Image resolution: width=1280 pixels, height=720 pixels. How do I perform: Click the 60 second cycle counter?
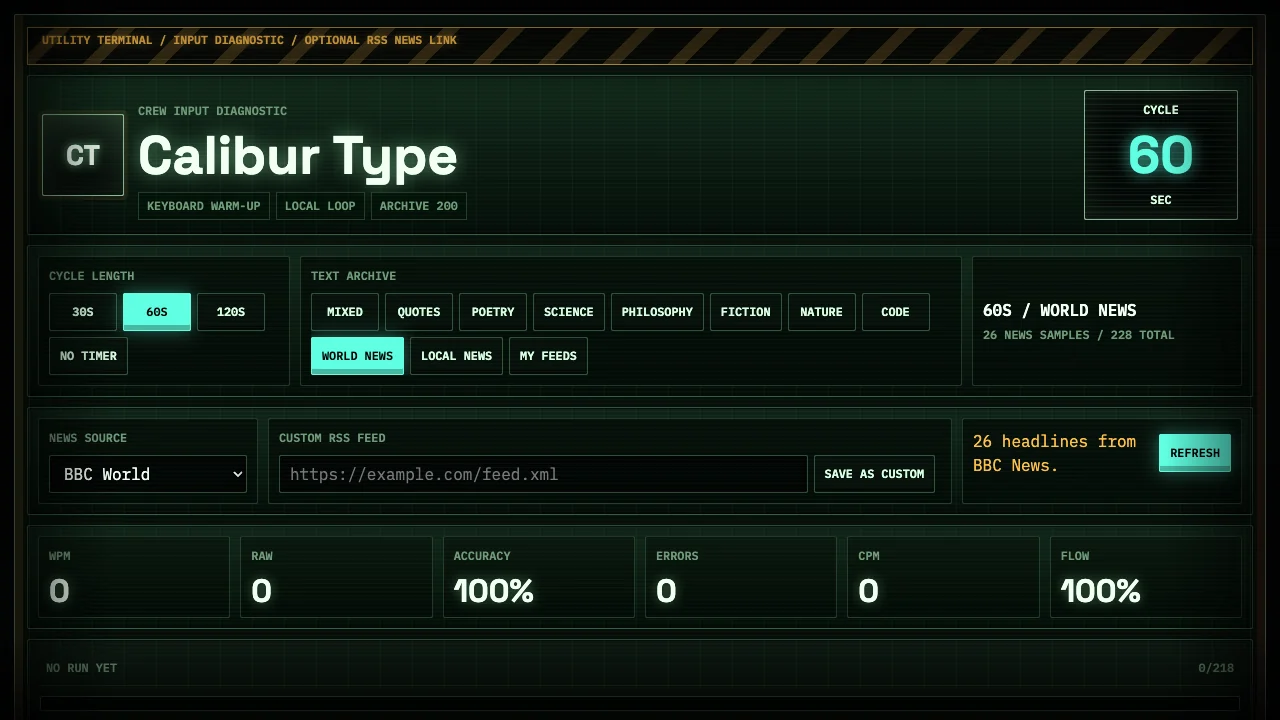coord(1161,155)
